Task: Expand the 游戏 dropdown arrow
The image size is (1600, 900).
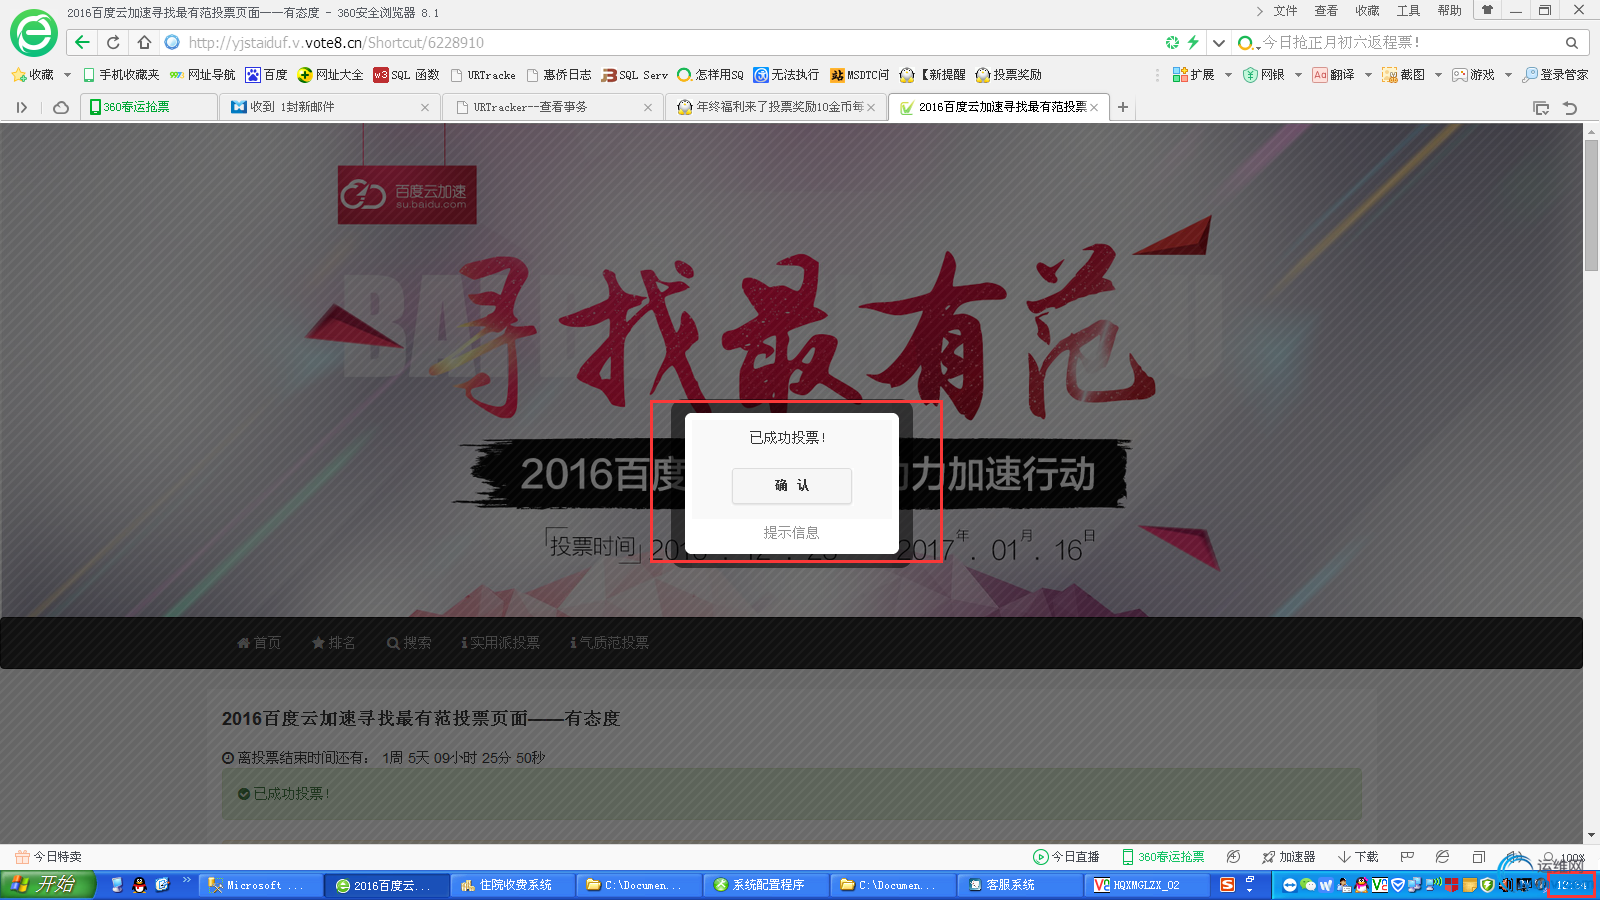Action: click(1508, 75)
